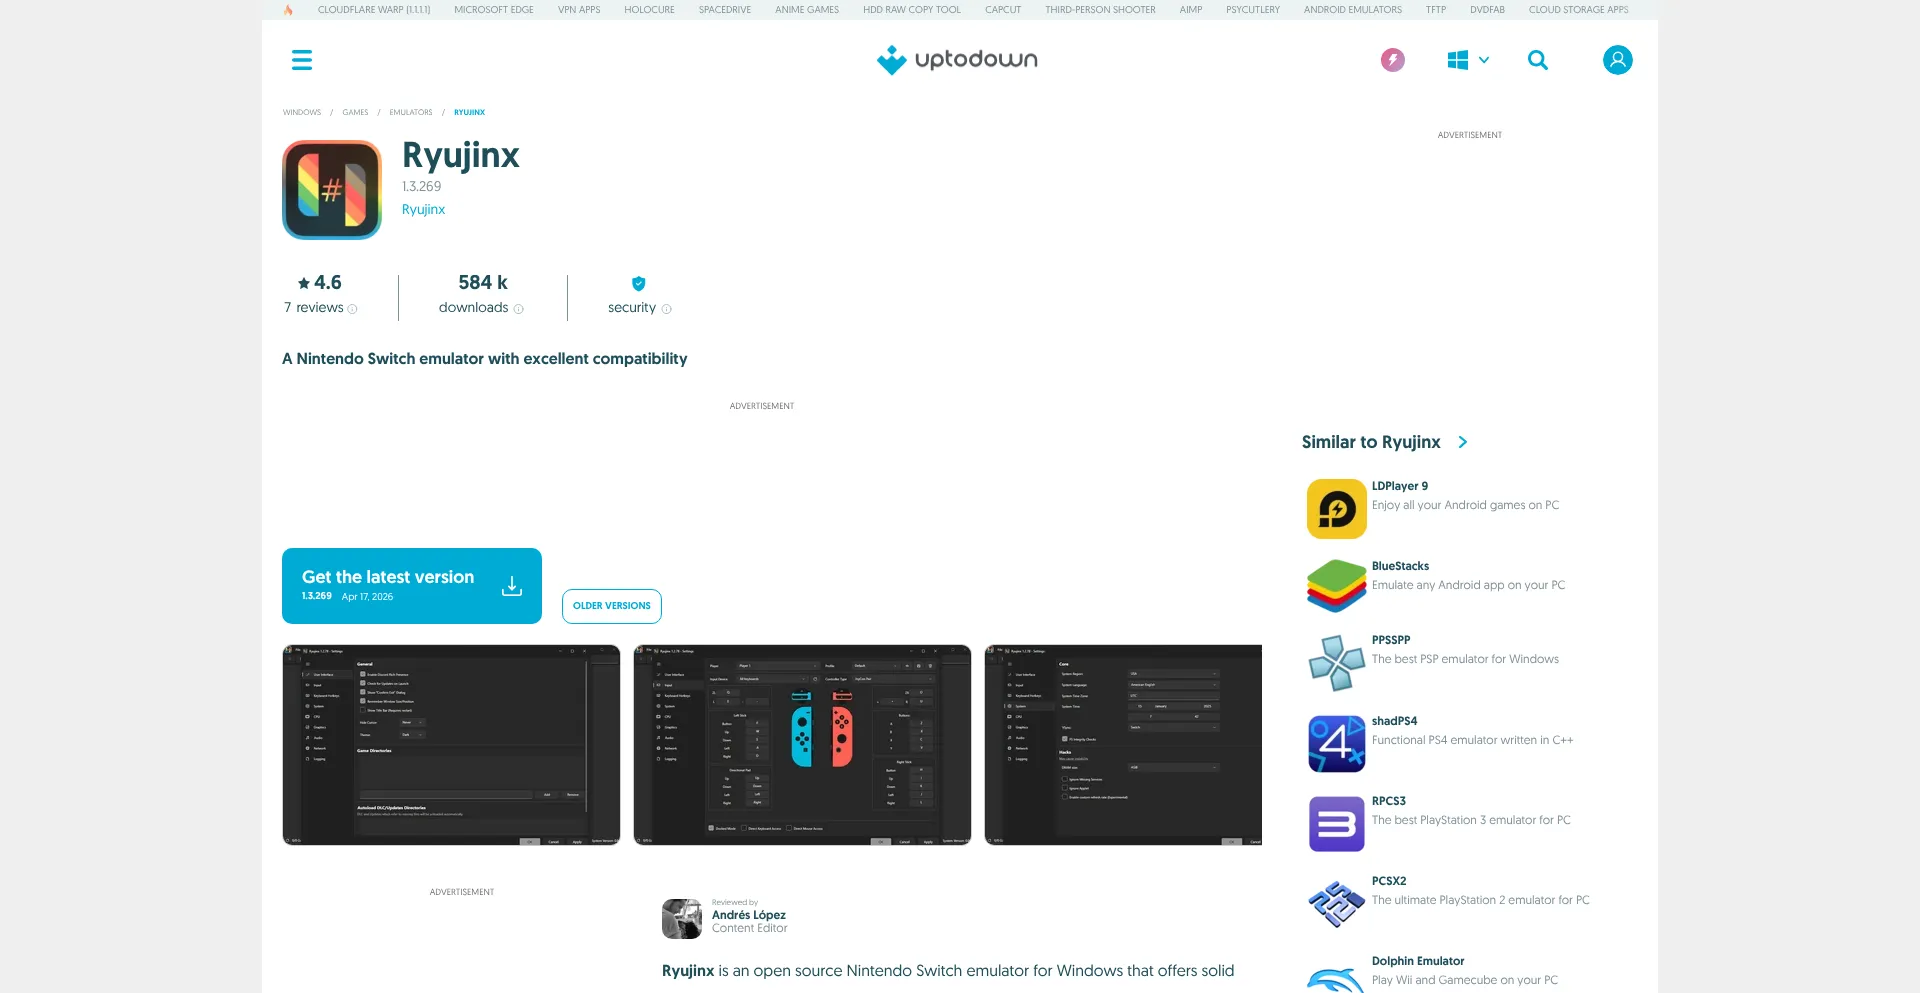
Task: Click the Ryujinx title heading
Action: click(x=461, y=155)
